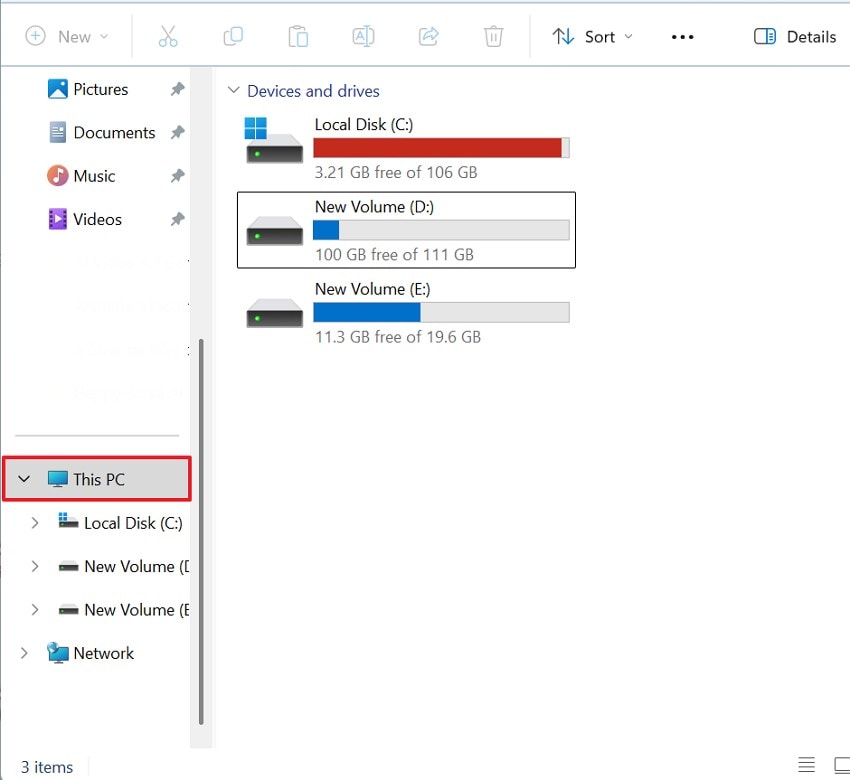The image size is (850, 780).
Task: Select the Rename icon
Action: (363, 36)
